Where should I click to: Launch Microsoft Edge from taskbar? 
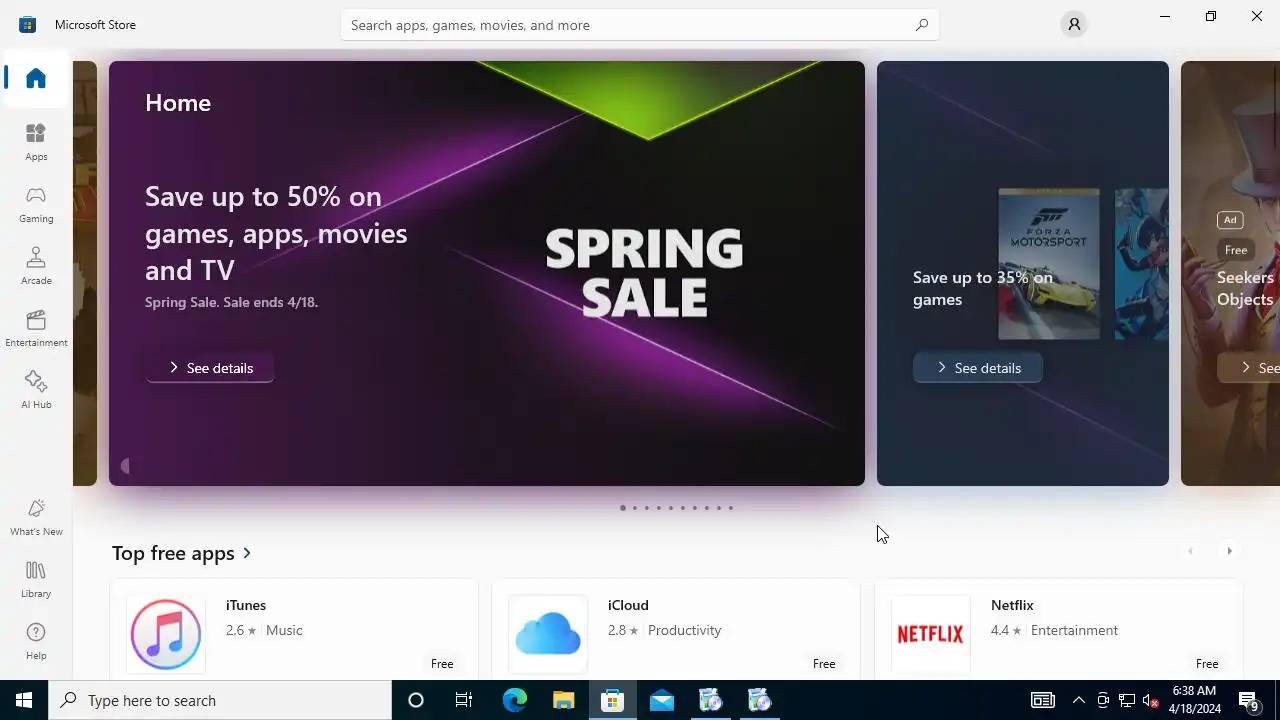514,700
